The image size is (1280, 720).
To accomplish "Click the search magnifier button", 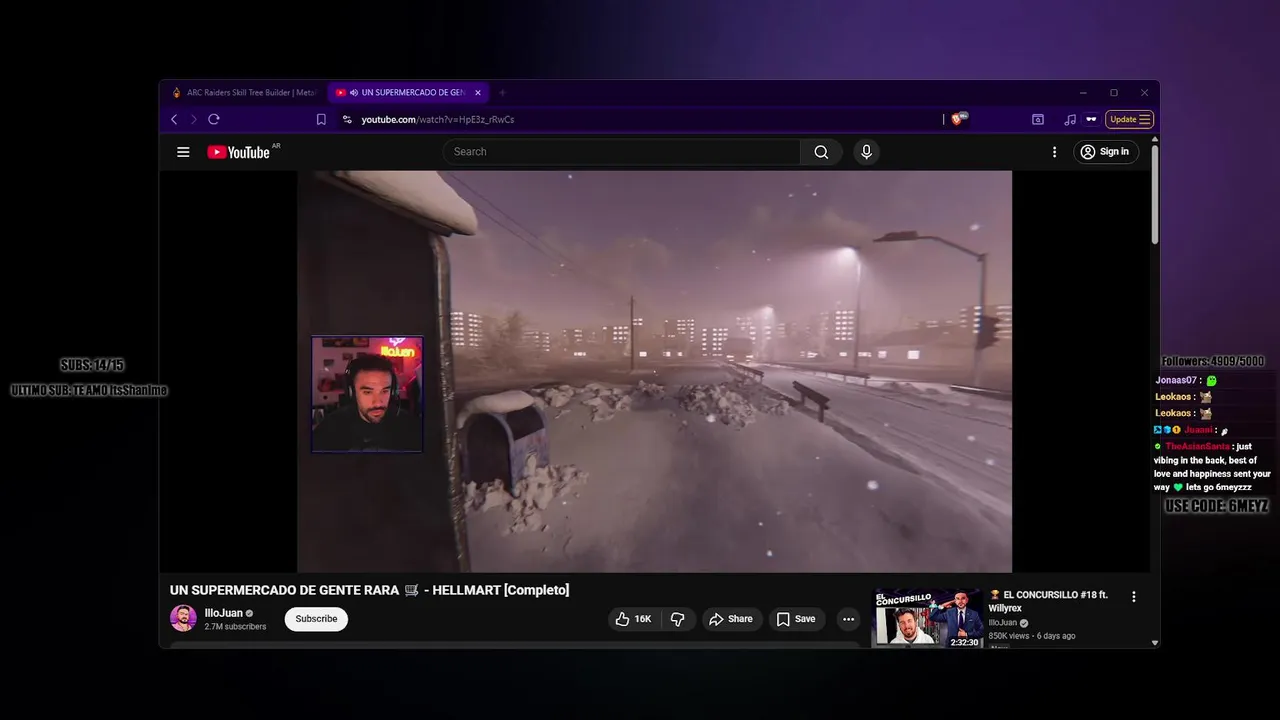I will point(821,152).
